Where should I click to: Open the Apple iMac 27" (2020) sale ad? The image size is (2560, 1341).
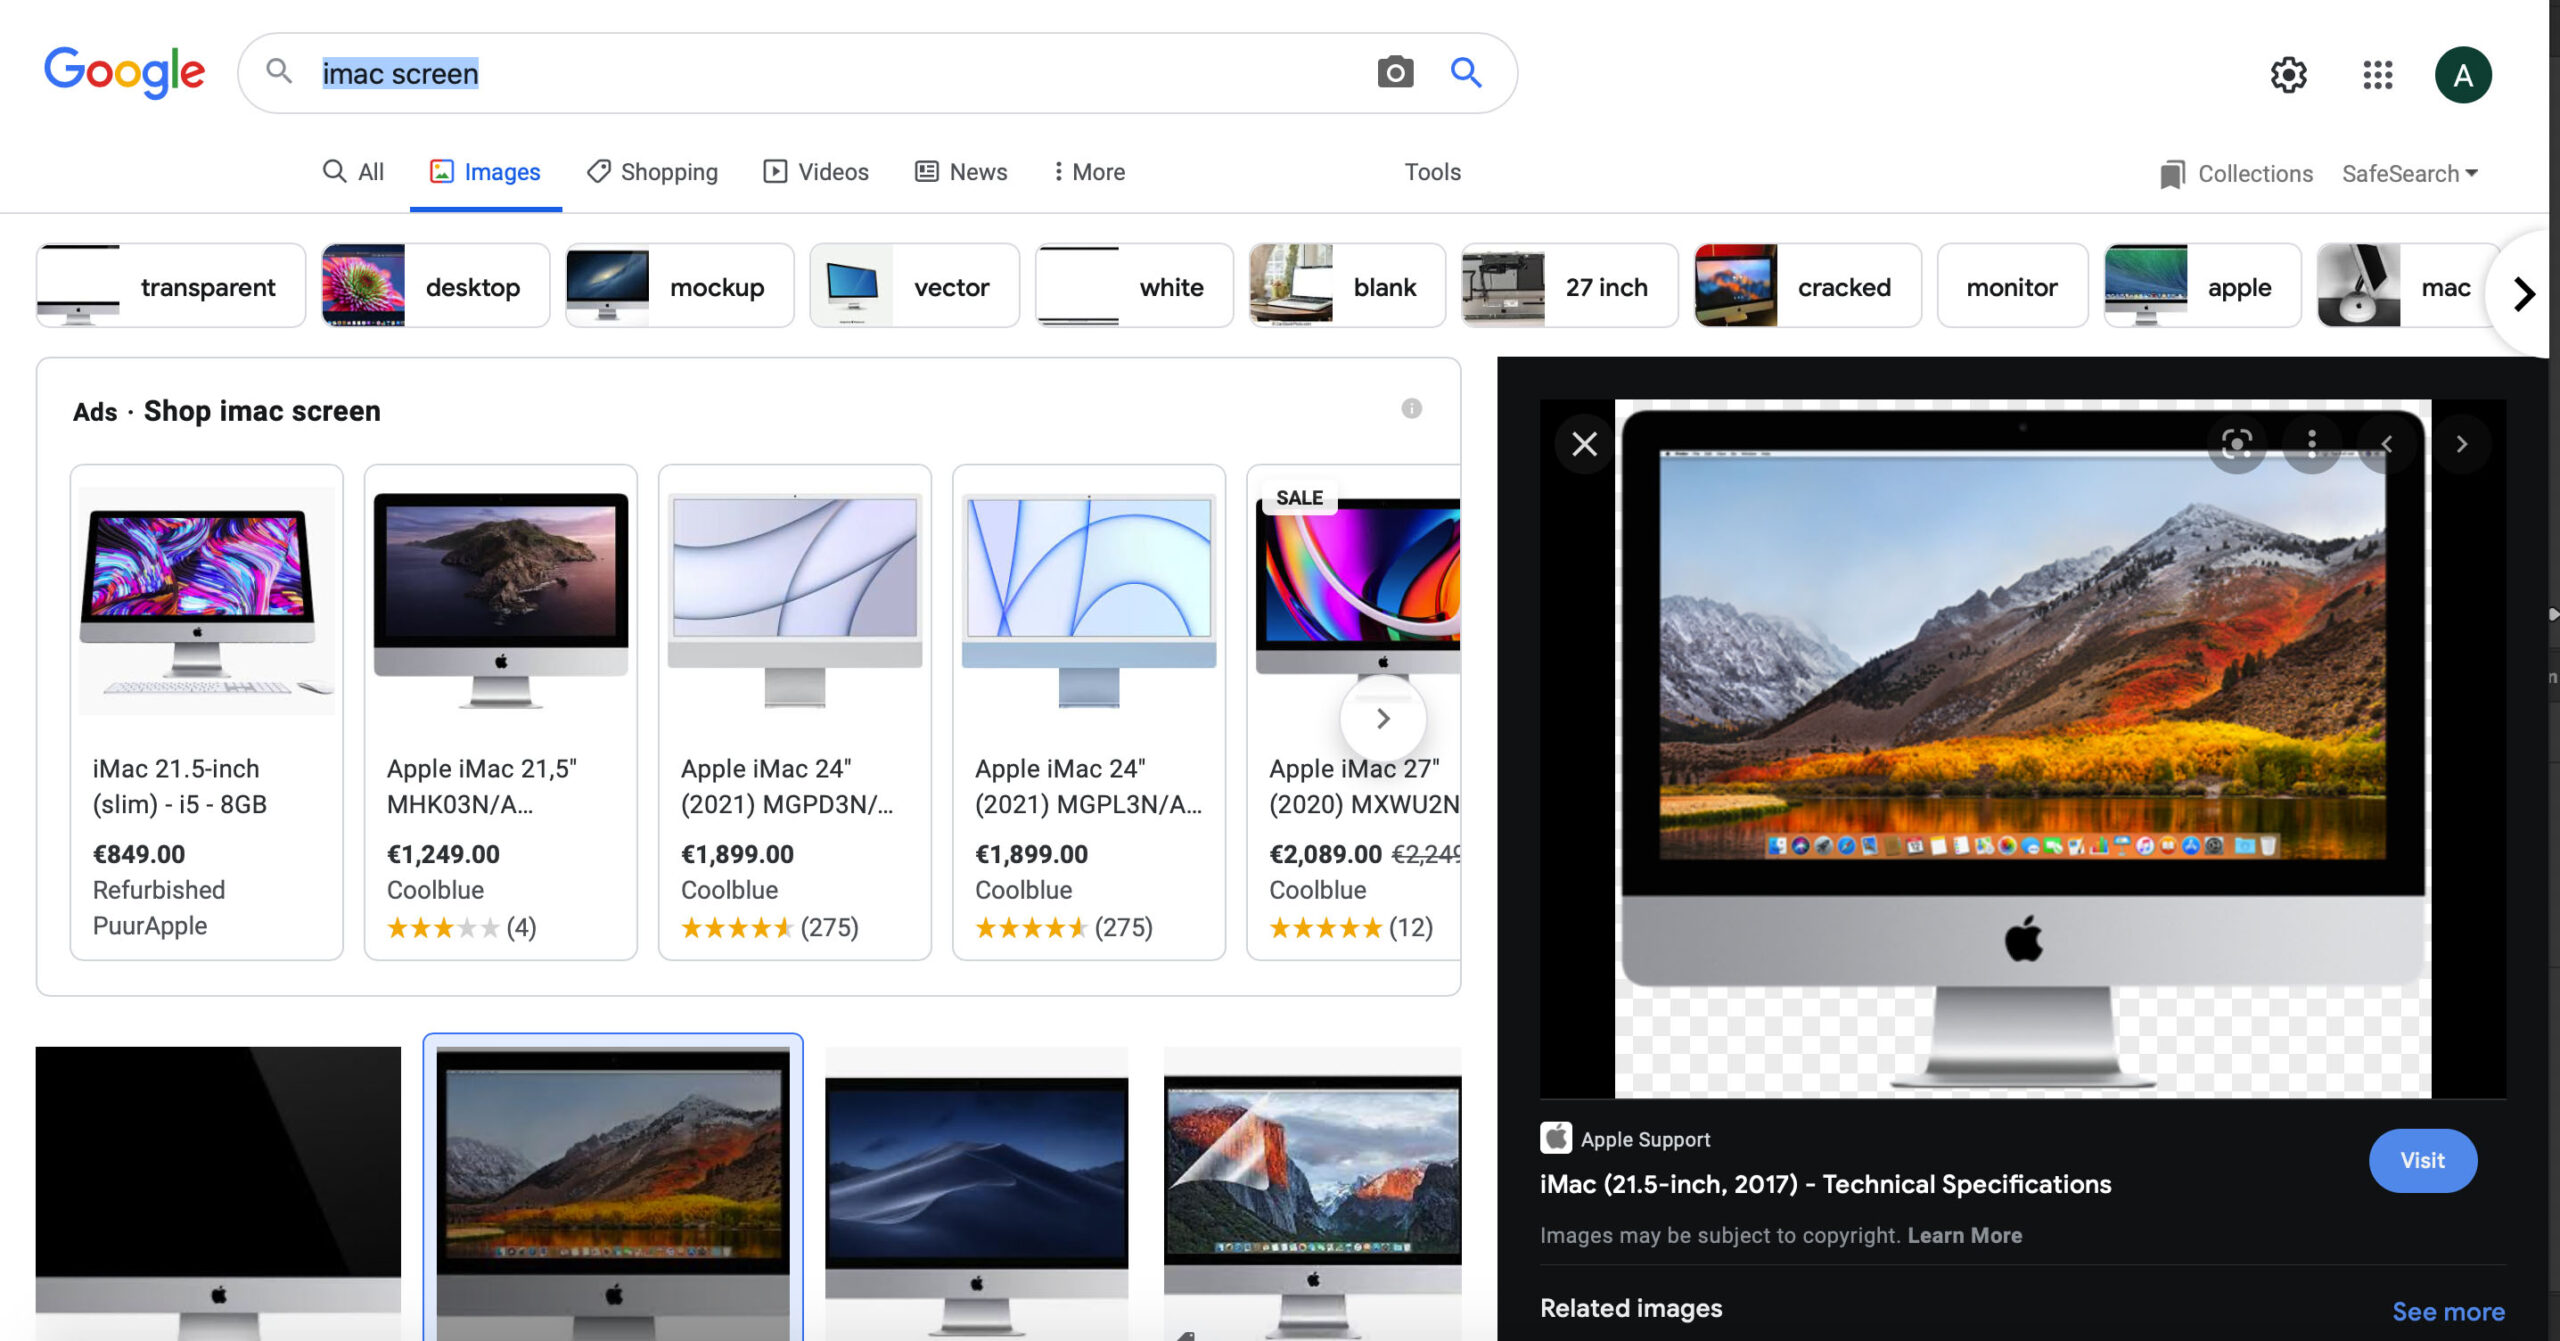pyautogui.click(x=1354, y=712)
